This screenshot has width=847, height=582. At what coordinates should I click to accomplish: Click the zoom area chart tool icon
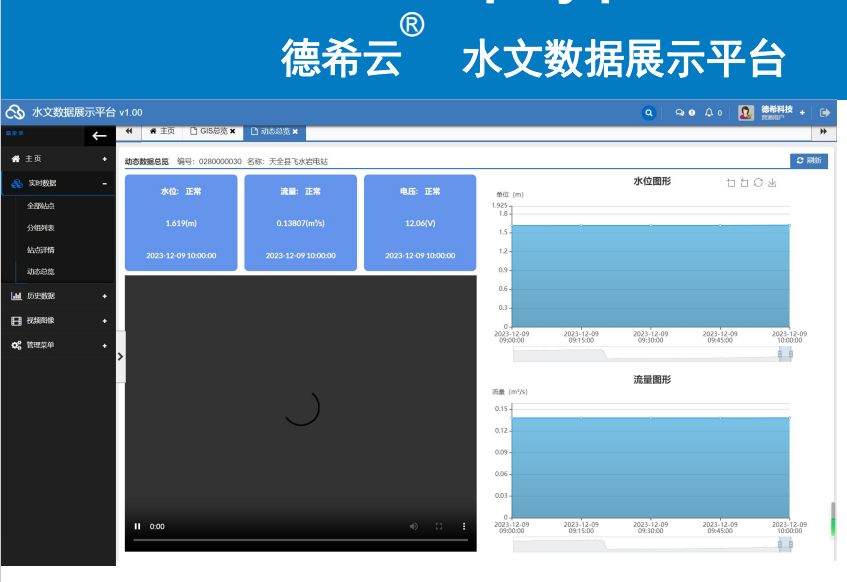[731, 183]
